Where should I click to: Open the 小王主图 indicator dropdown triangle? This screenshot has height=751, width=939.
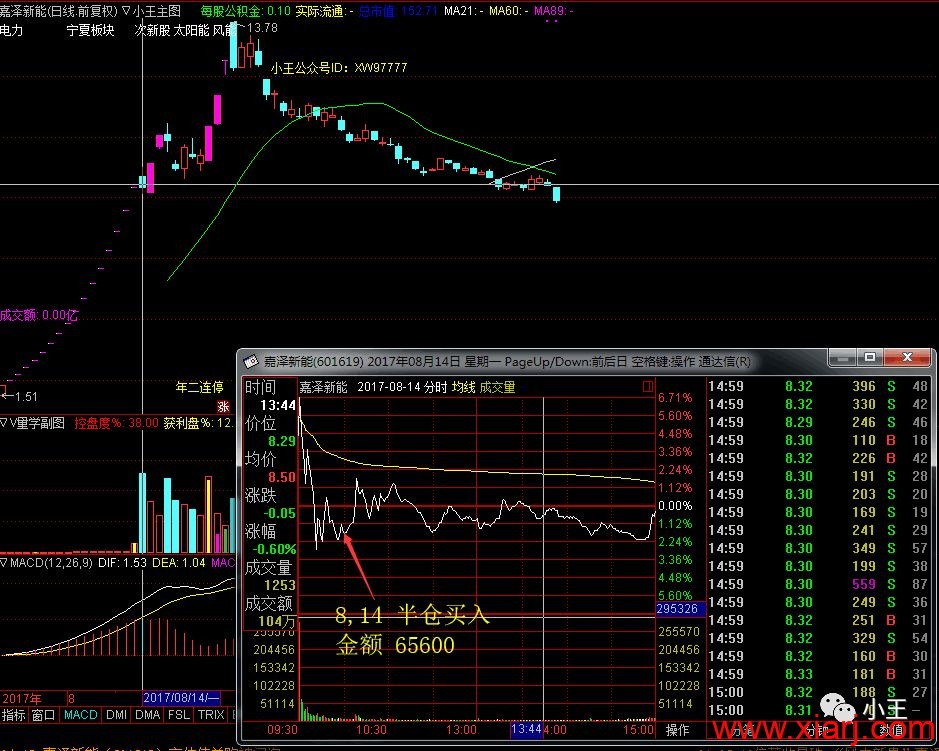tap(126, 11)
